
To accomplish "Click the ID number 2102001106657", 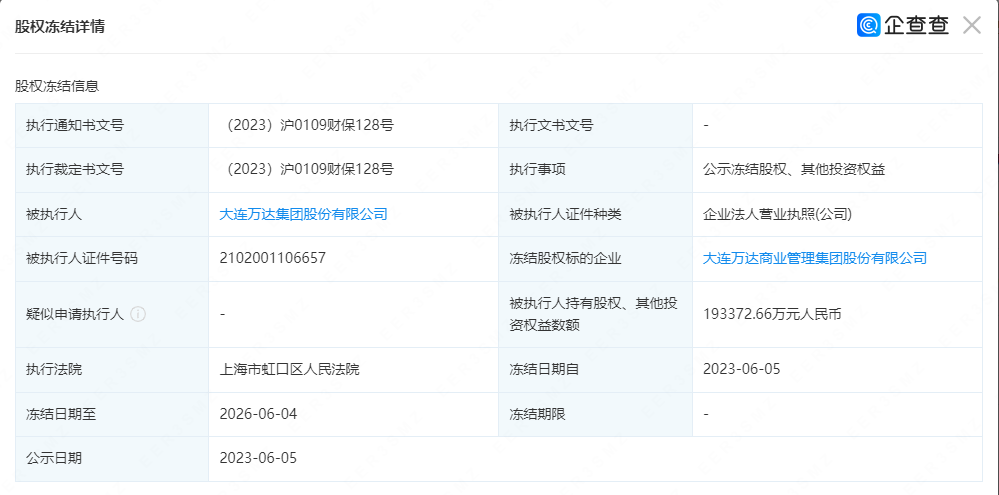I will [272, 258].
